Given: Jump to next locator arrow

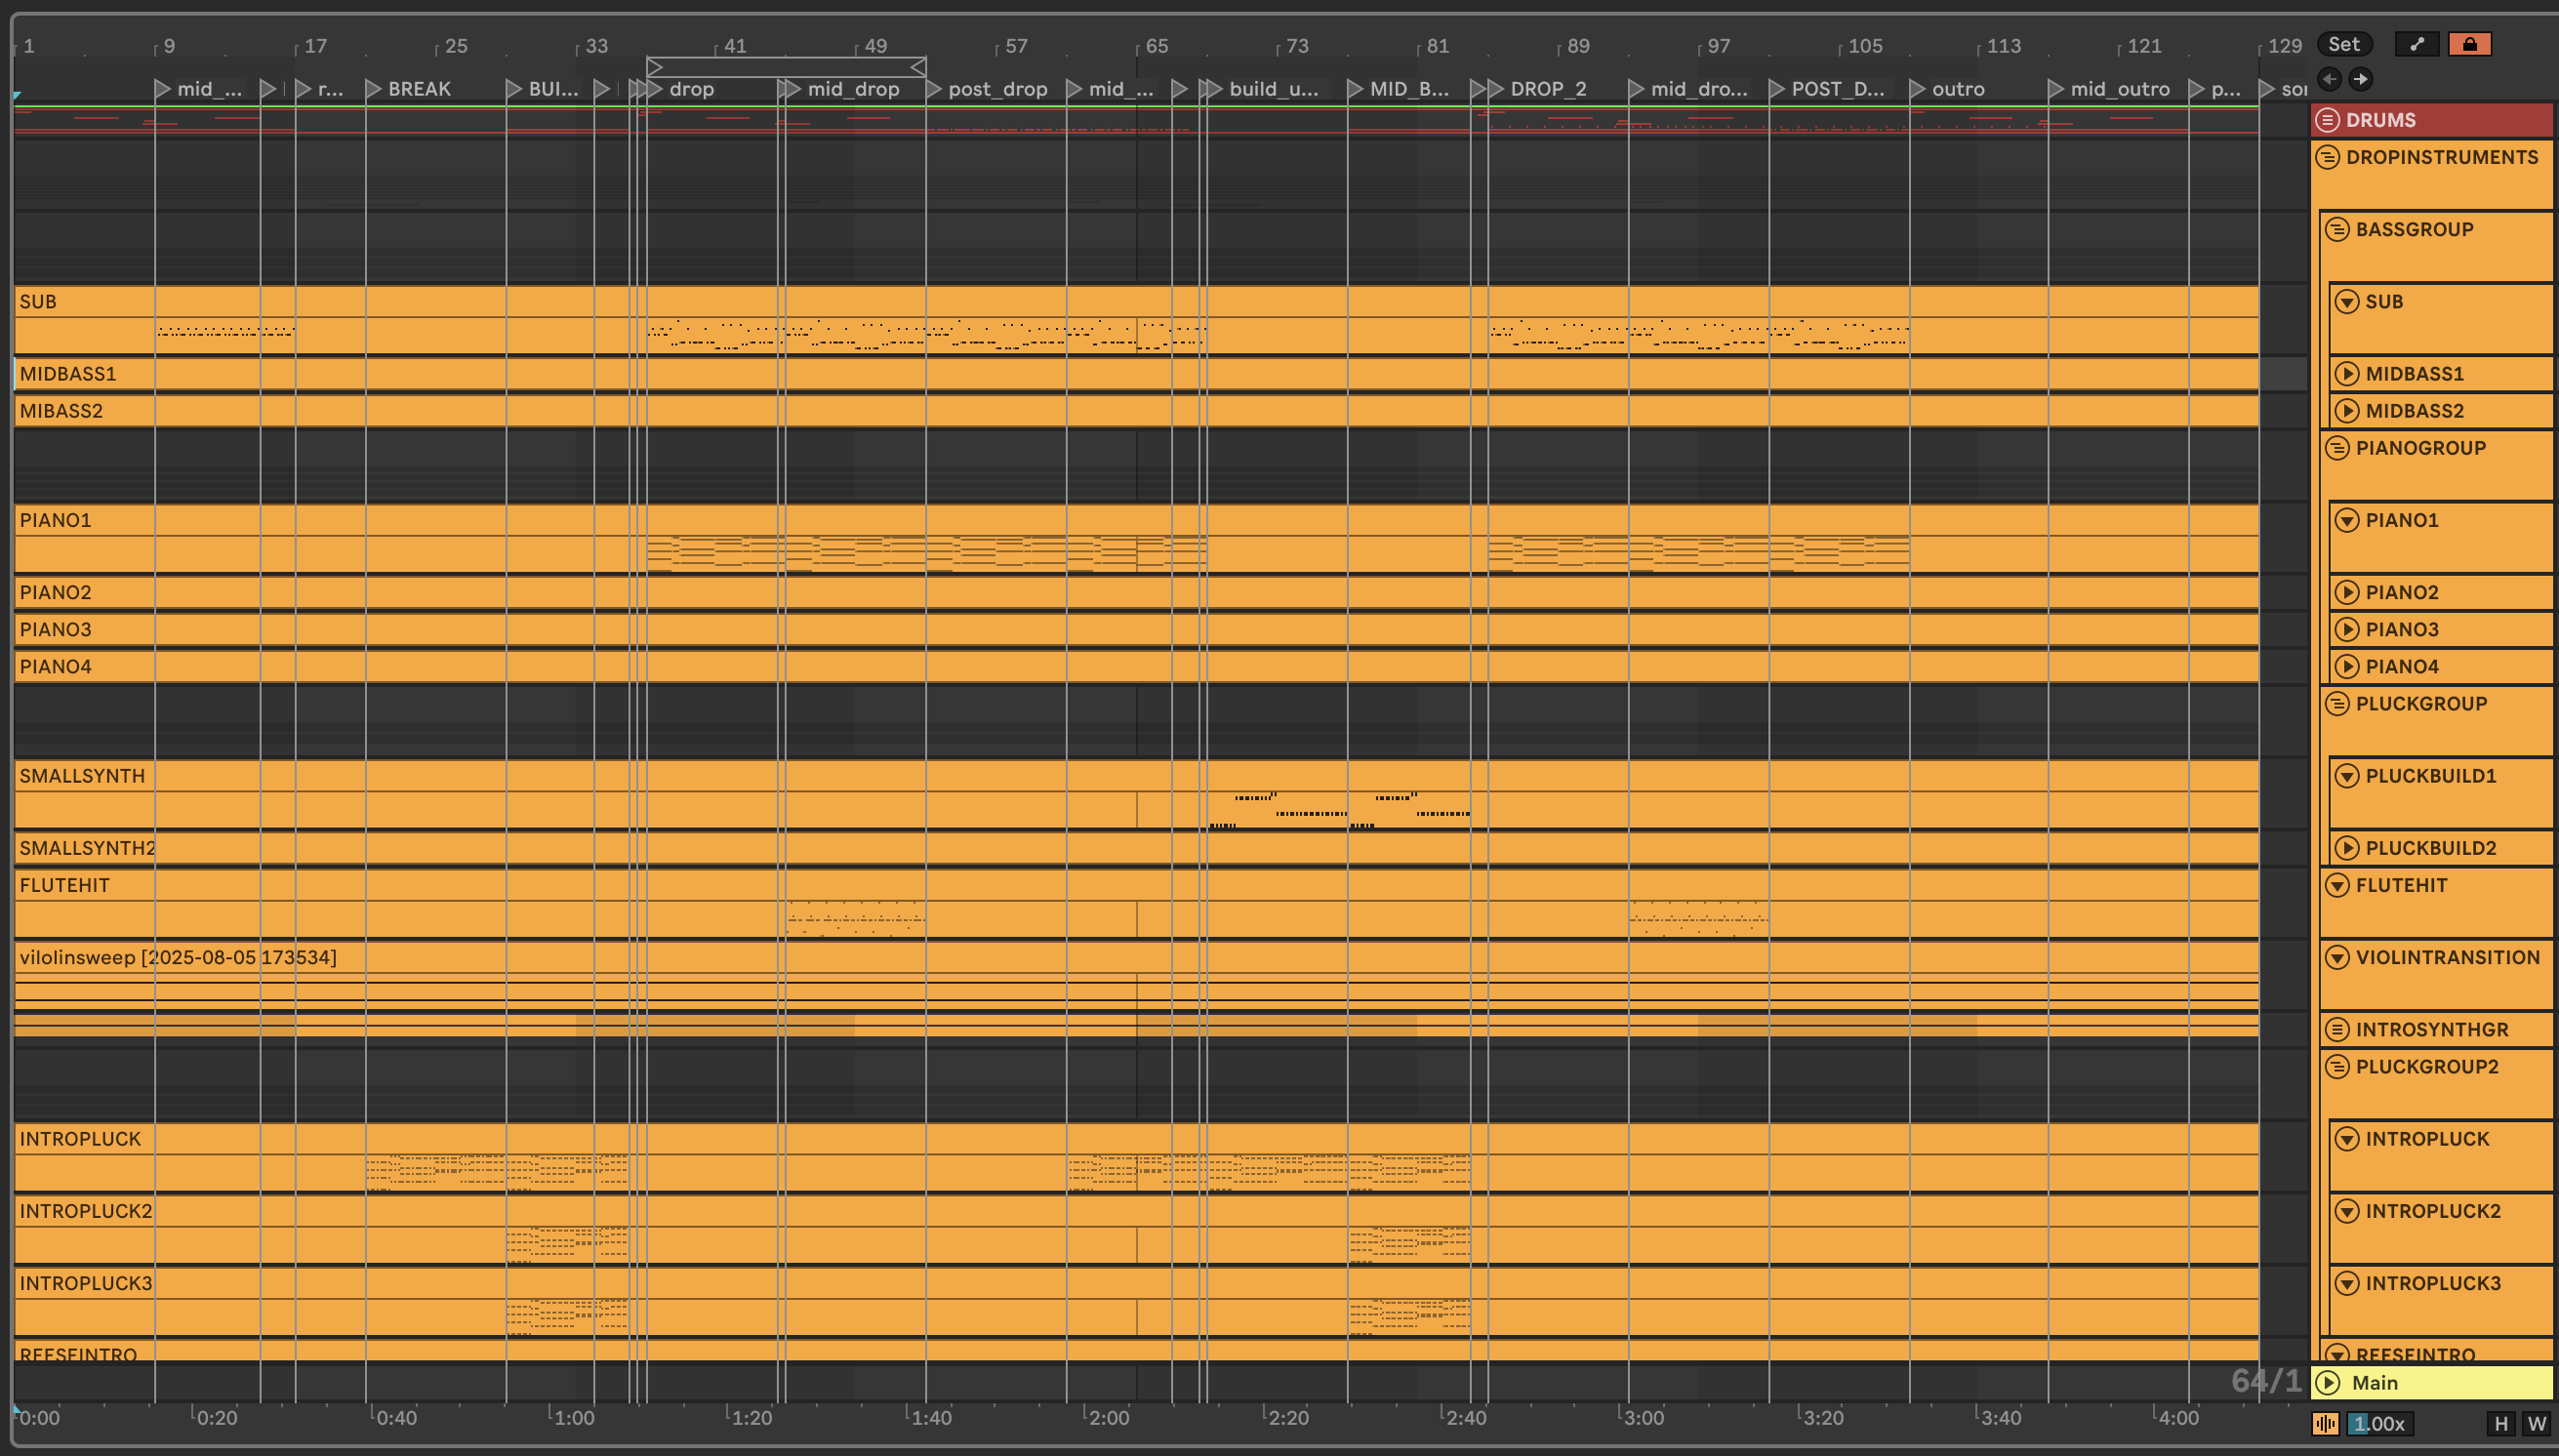Looking at the screenshot, I should tap(2360, 79).
